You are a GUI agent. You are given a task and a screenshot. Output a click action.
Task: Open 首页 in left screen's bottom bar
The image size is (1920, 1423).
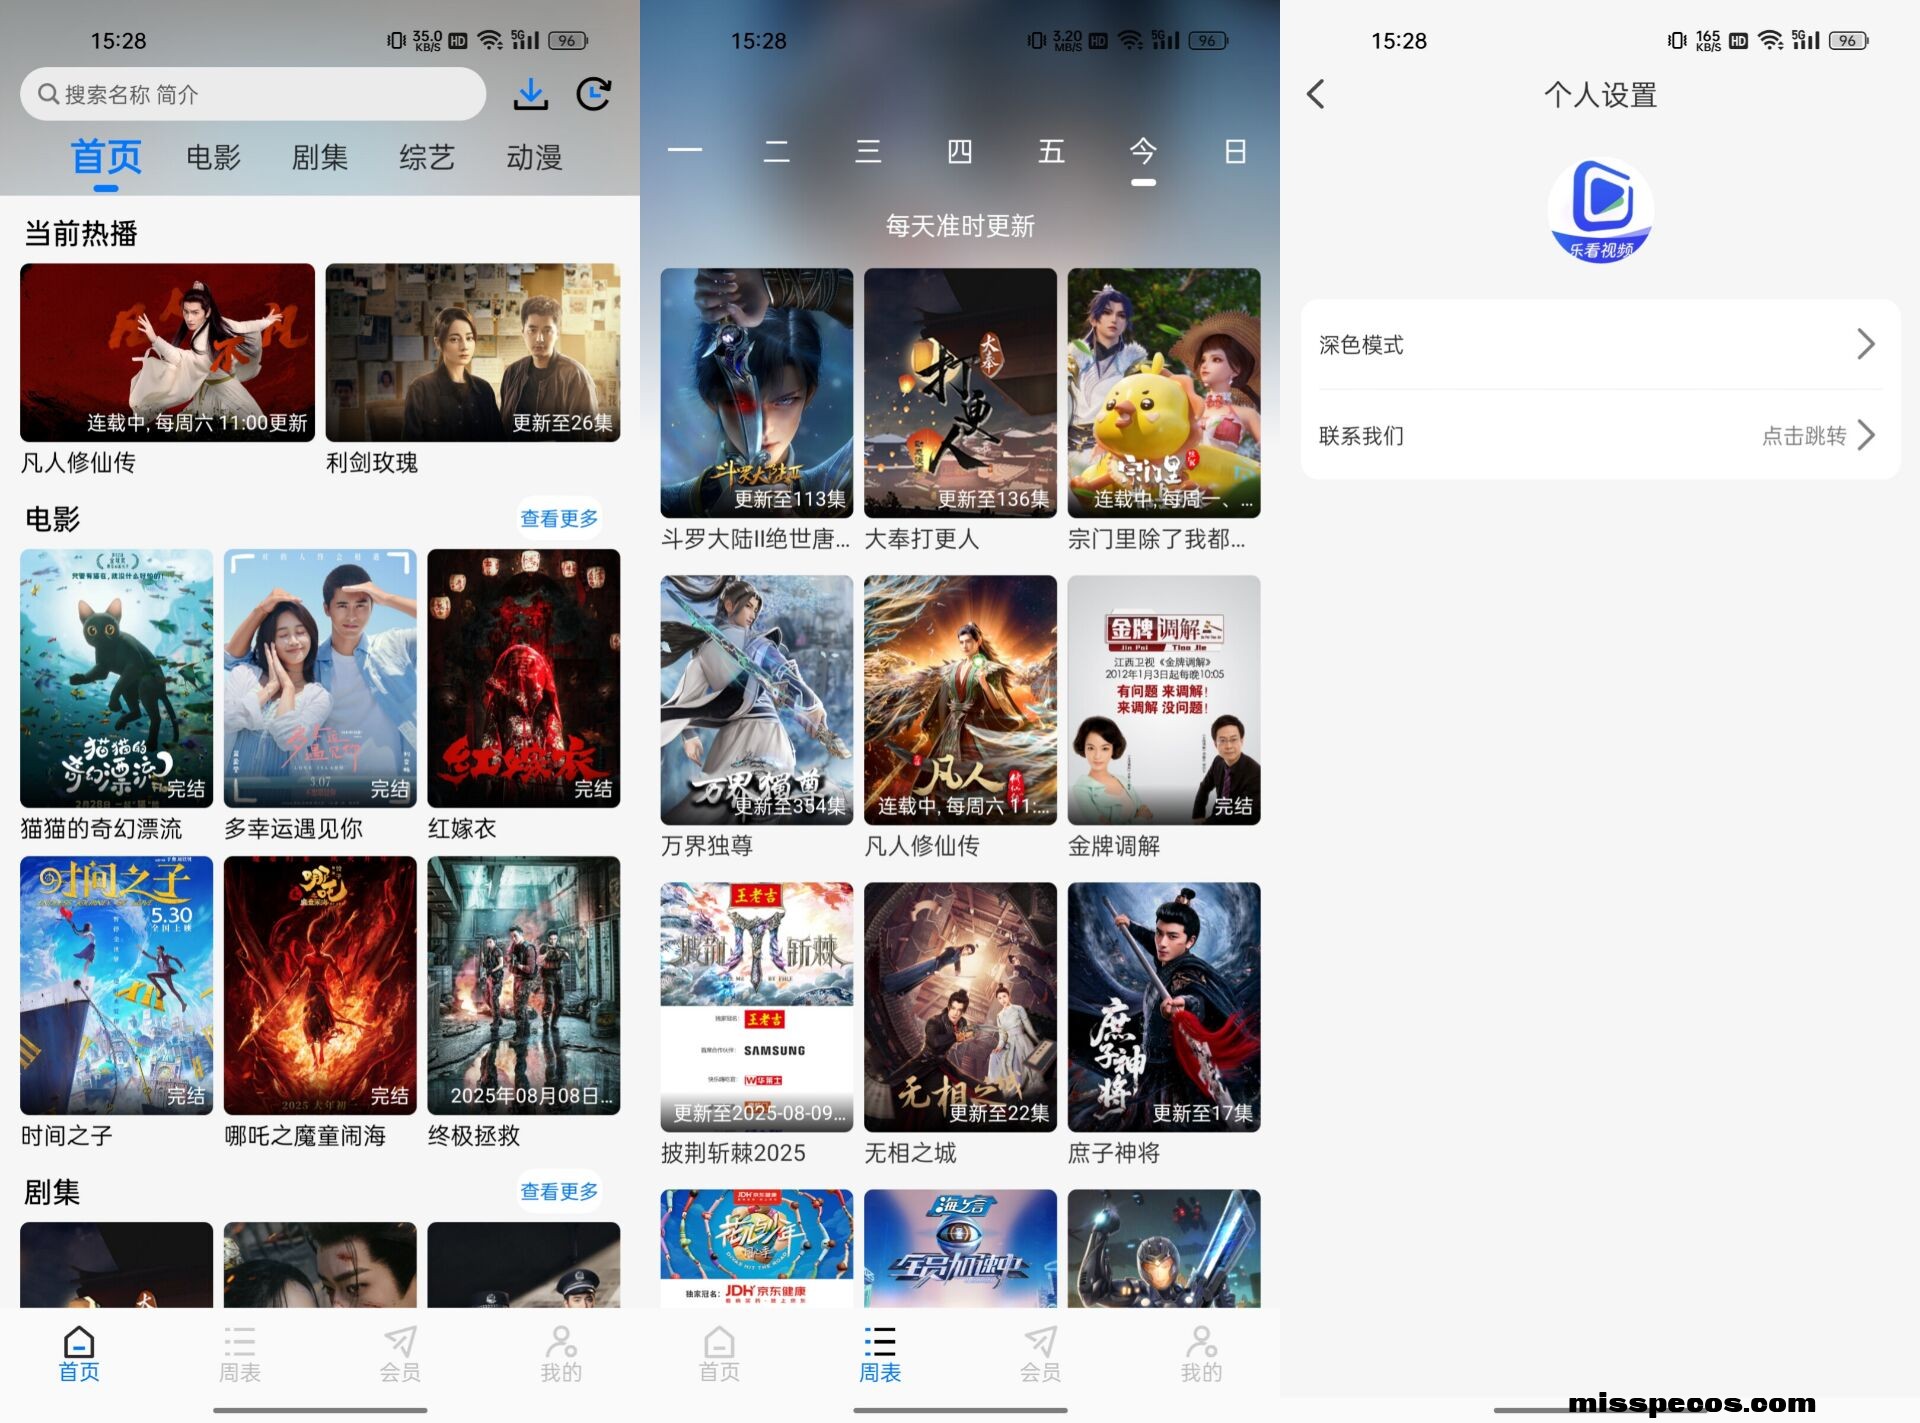[79, 1354]
